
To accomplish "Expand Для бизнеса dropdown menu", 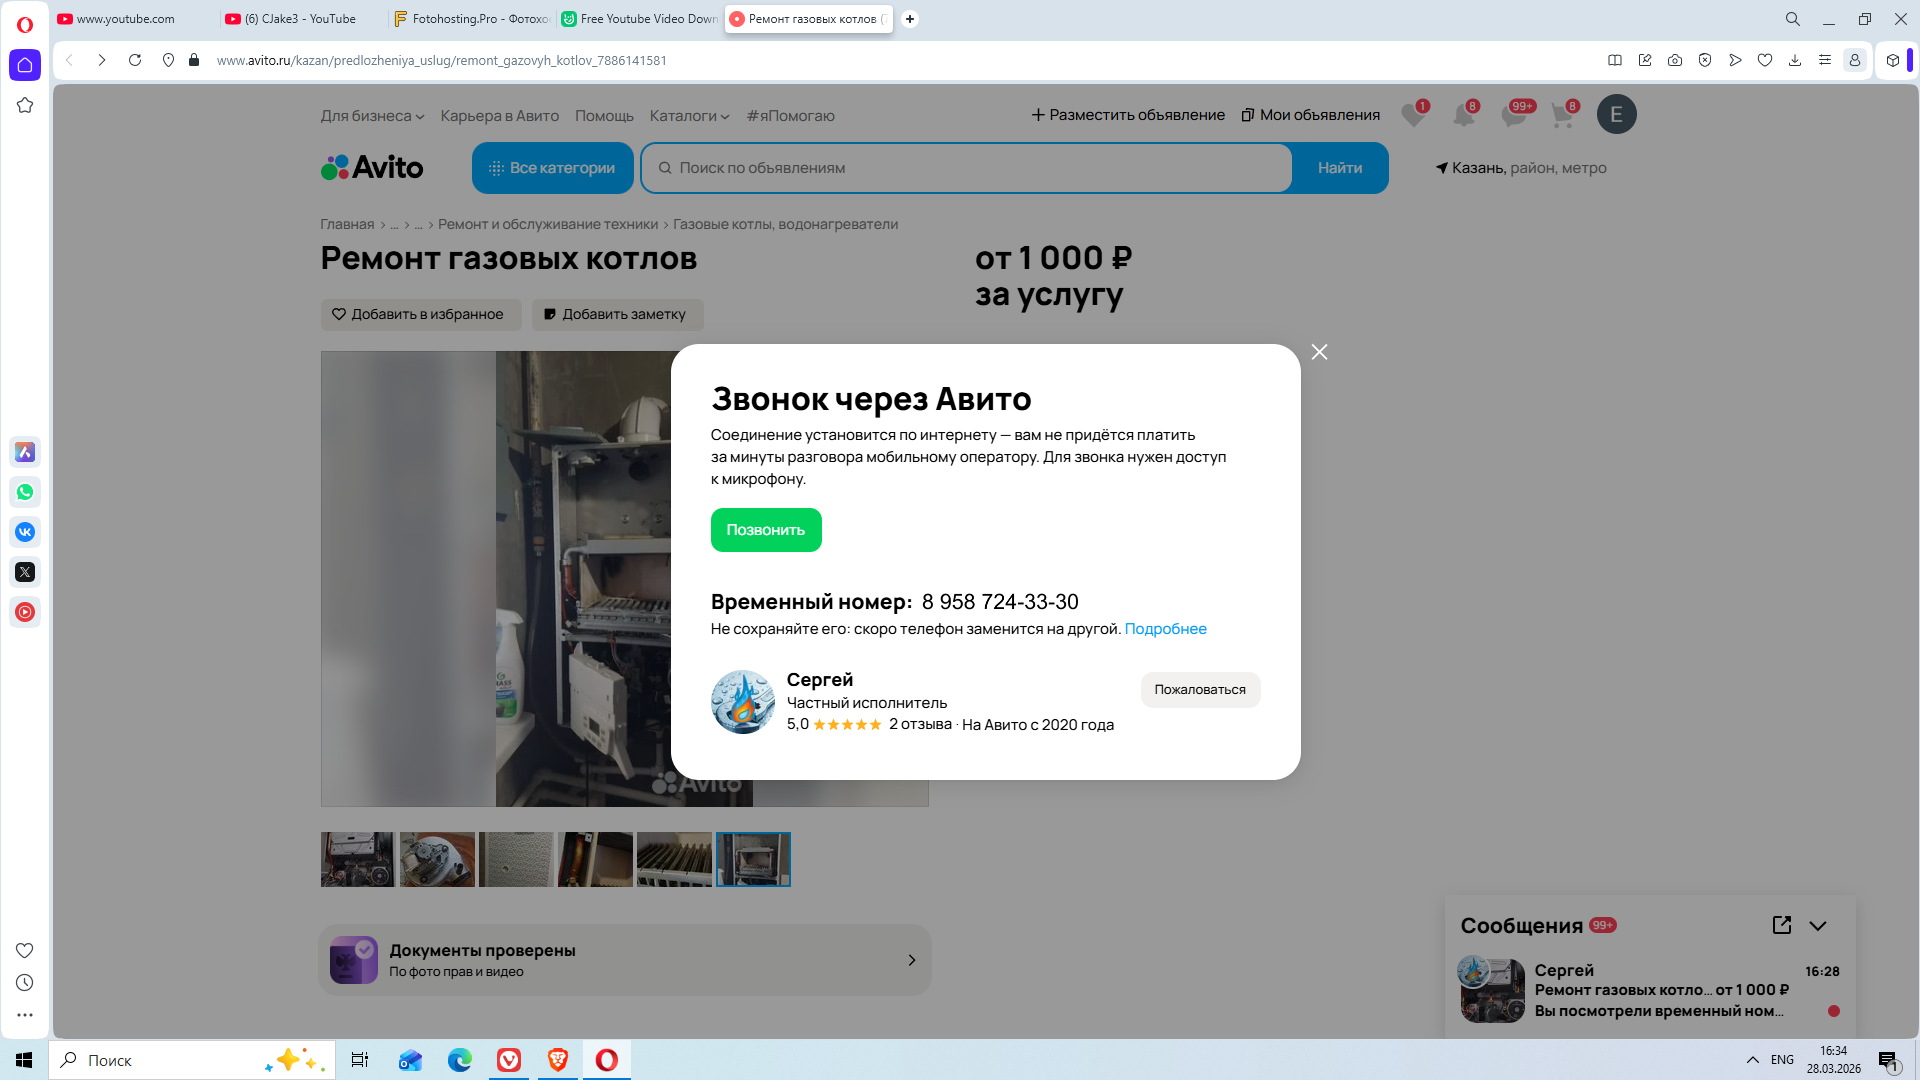I will (372, 116).
